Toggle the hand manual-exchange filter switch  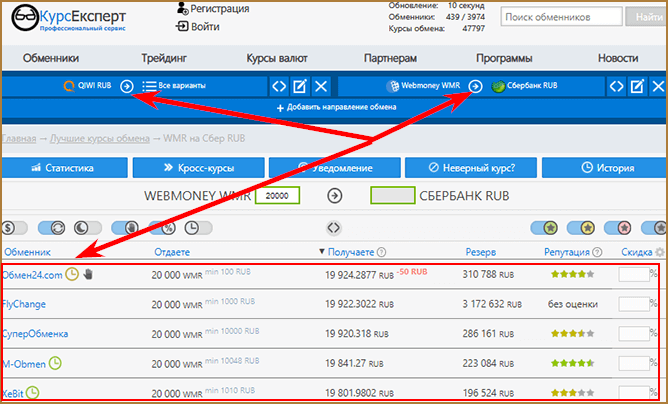click(x=125, y=228)
